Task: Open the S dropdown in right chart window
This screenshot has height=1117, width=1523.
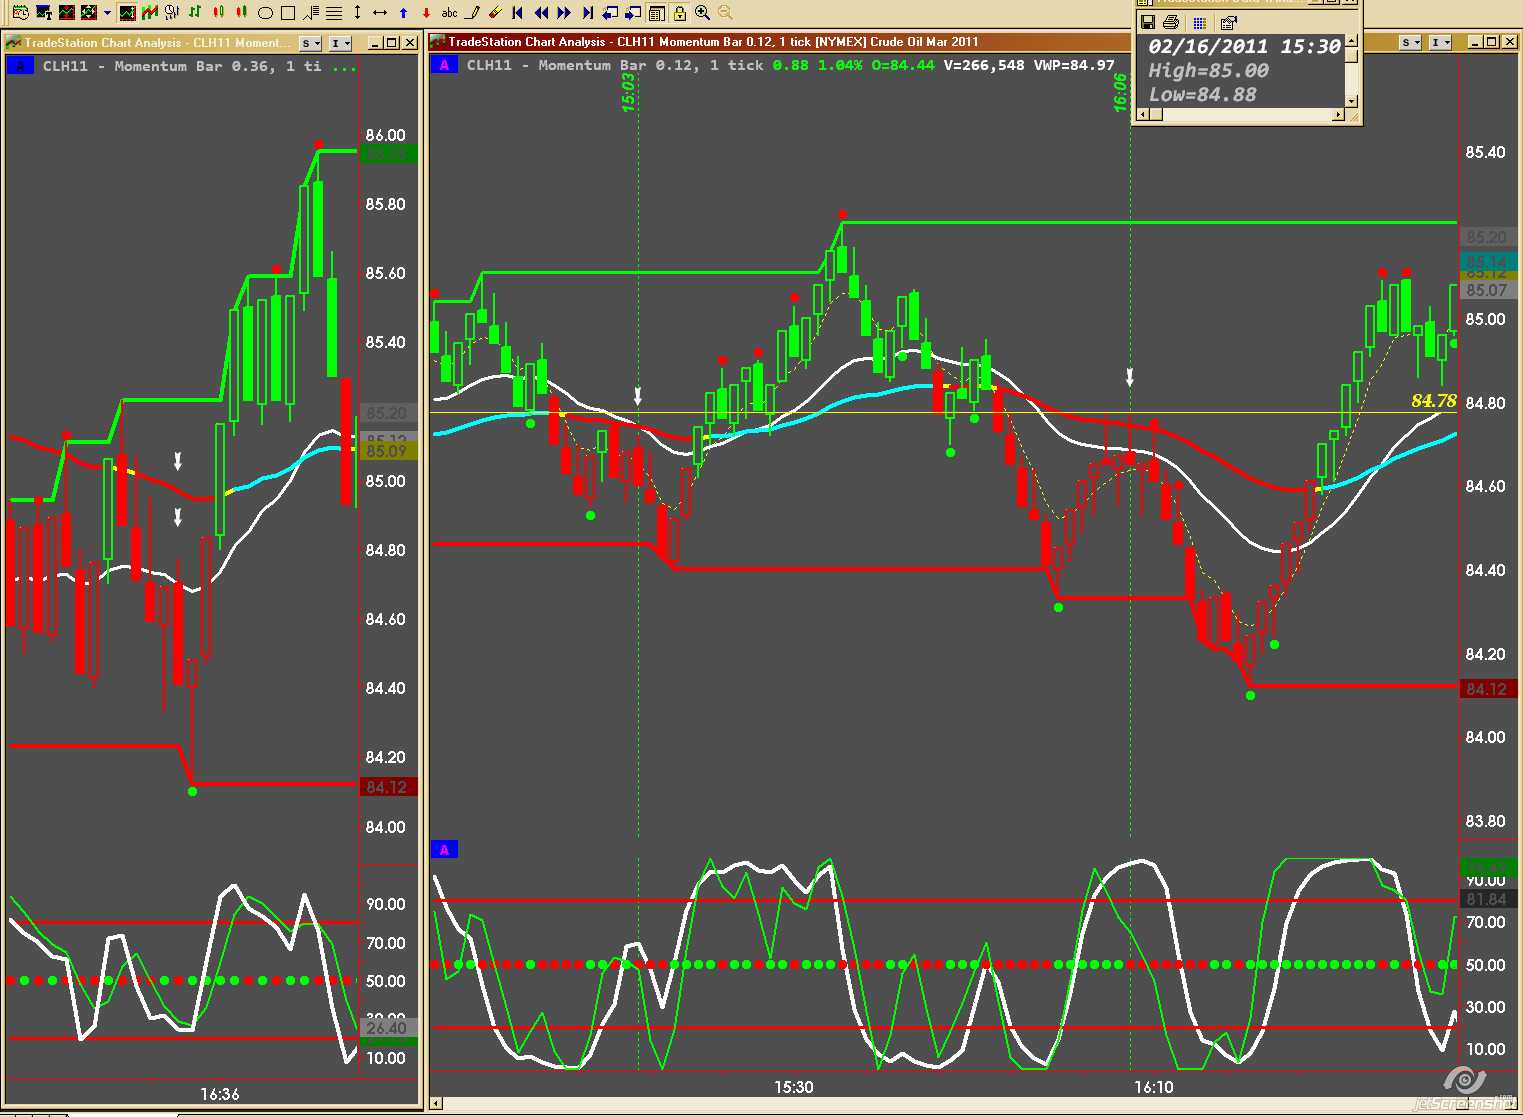Action: [1410, 42]
